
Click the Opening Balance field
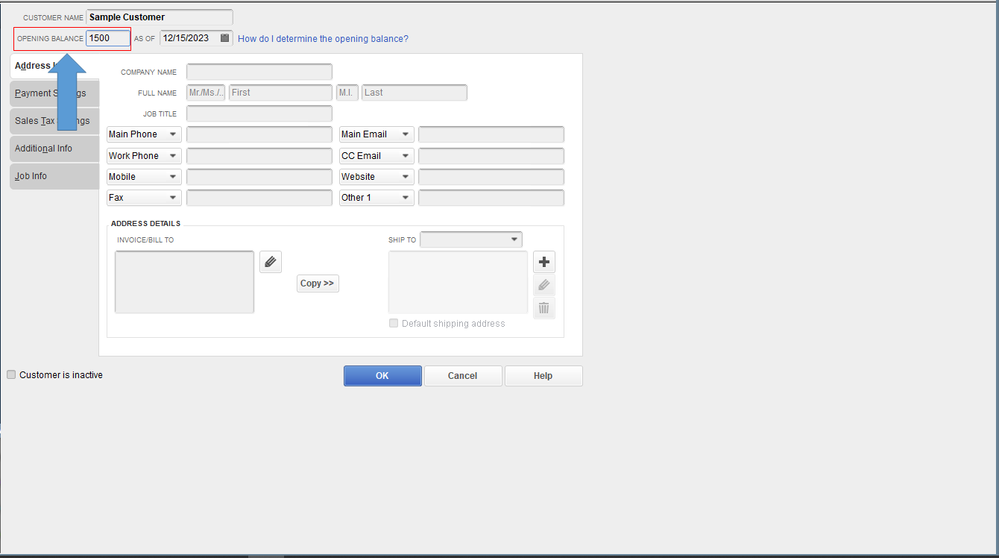tap(108, 38)
